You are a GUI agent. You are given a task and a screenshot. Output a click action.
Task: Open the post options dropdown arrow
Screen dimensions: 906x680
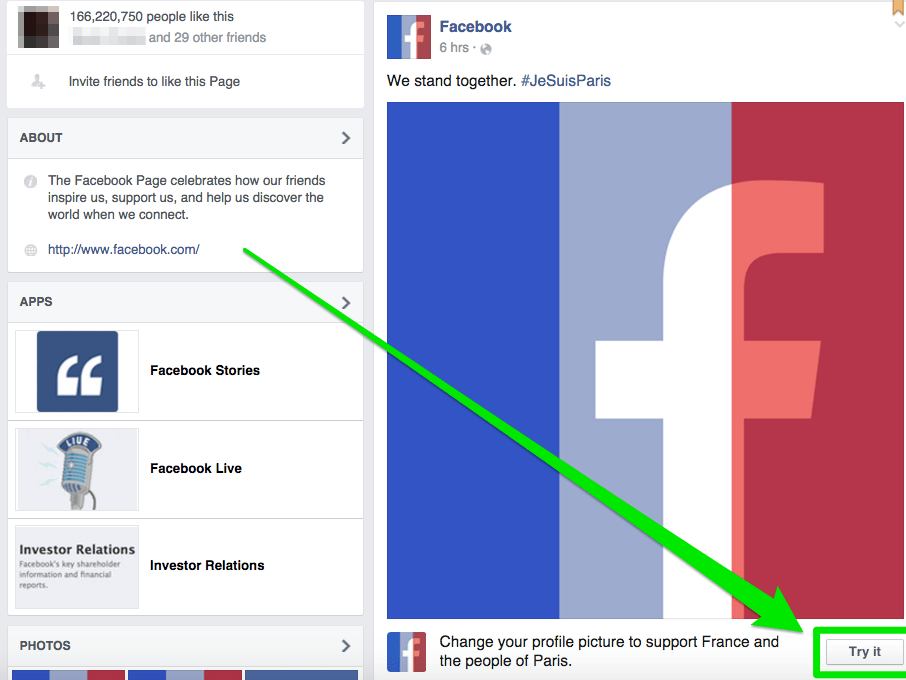899,24
